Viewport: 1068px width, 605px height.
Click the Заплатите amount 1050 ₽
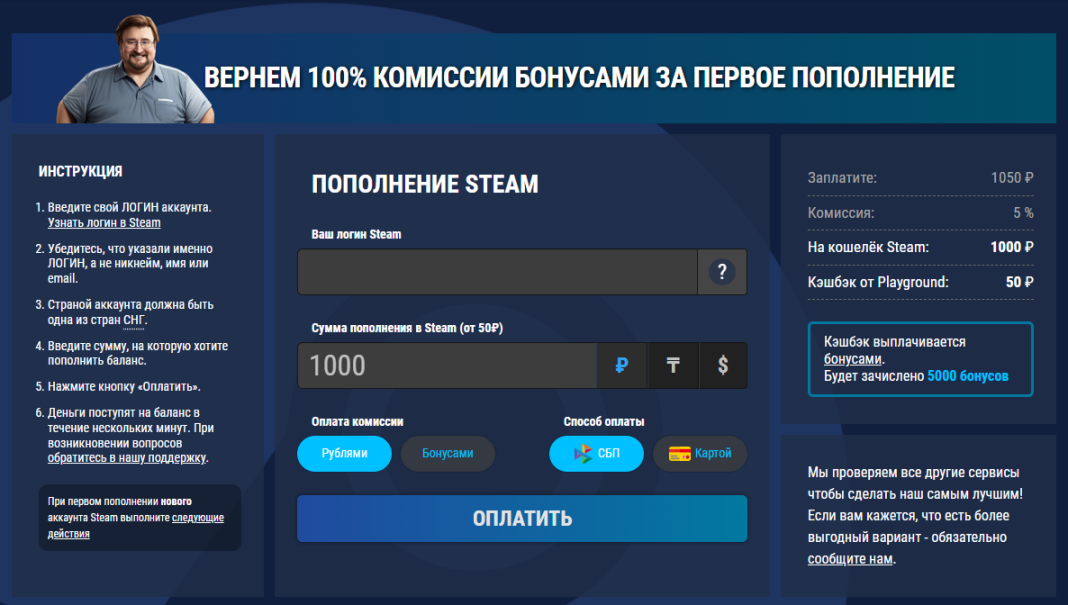(1012, 178)
